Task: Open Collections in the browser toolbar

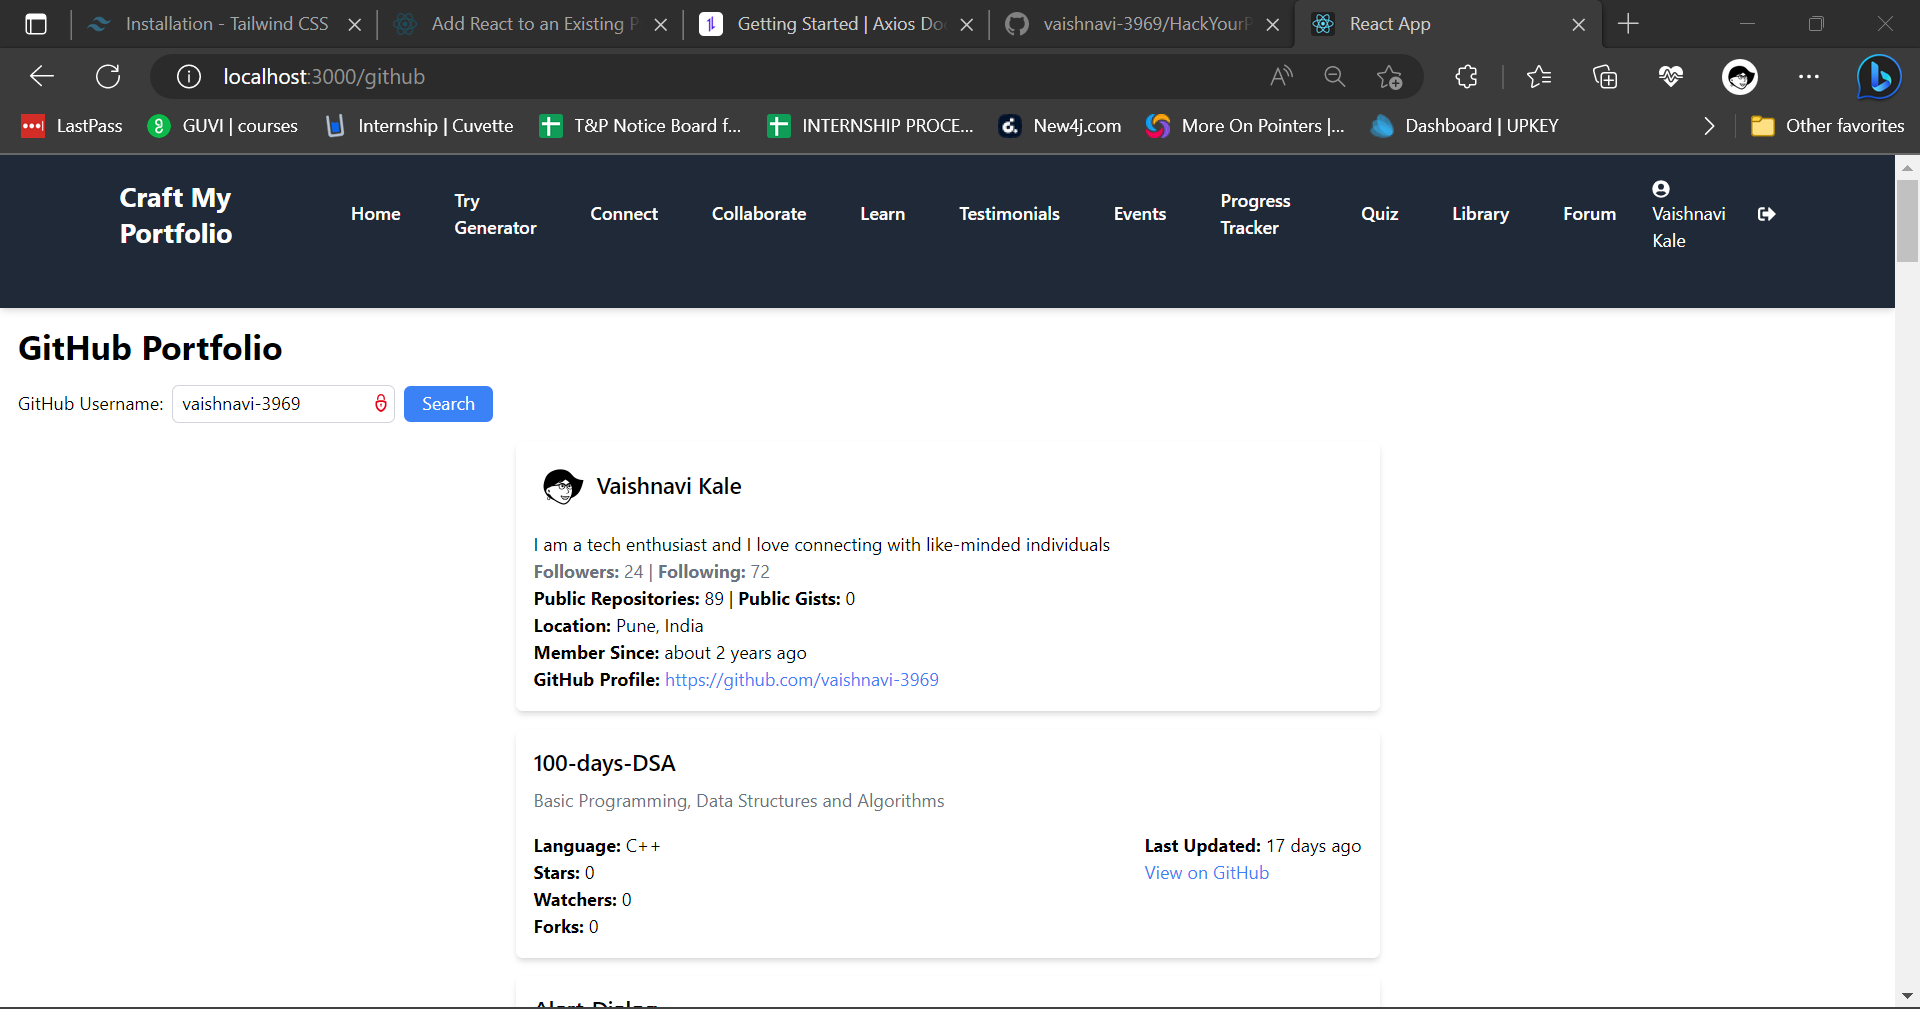Action: pos(1606,76)
